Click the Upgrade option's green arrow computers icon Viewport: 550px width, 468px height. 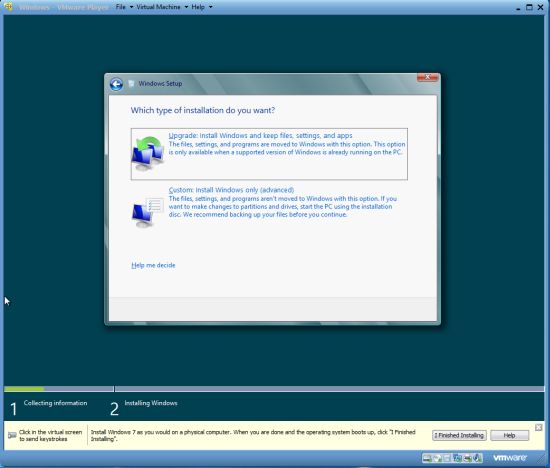click(x=148, y=153)
